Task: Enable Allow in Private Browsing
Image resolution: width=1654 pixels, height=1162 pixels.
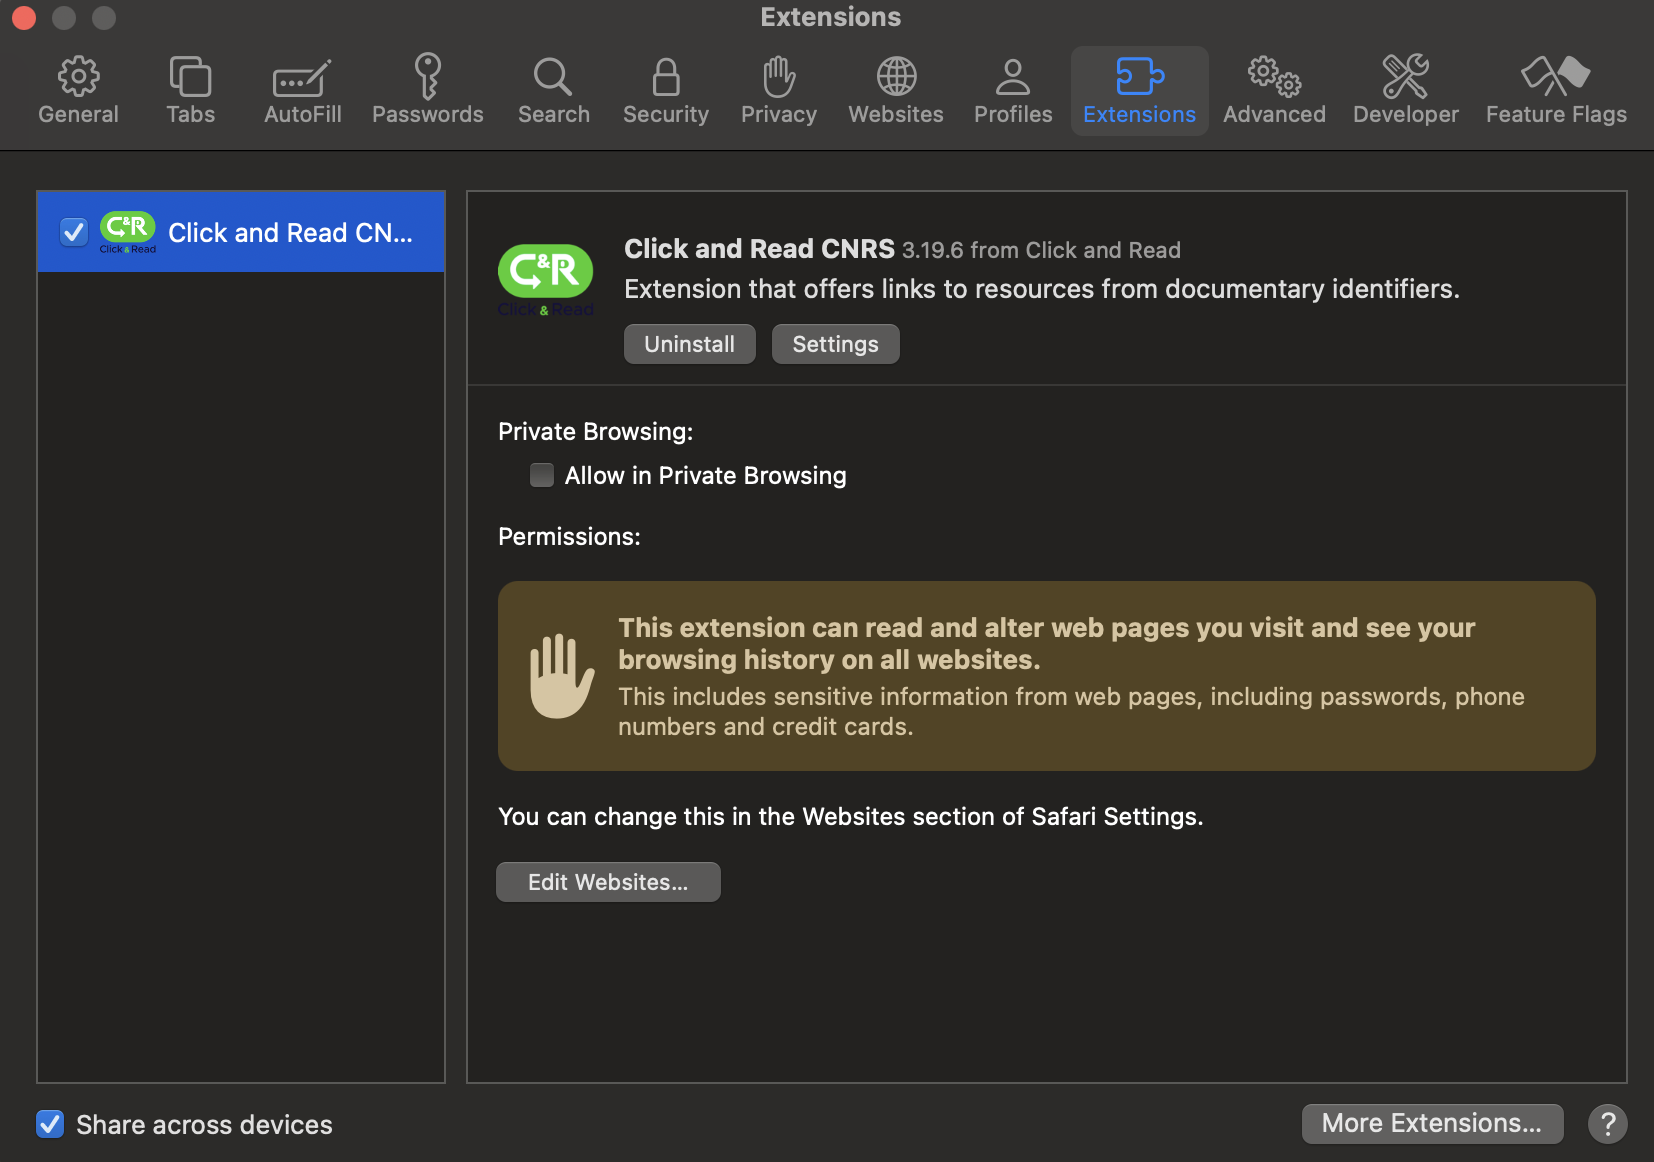Action: [542, 475]
